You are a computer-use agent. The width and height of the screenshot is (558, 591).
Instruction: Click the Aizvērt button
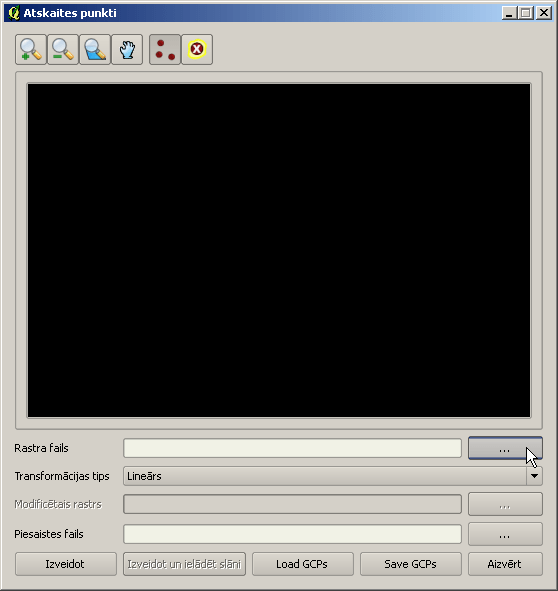pyautogui.click(x=505, y=564)
